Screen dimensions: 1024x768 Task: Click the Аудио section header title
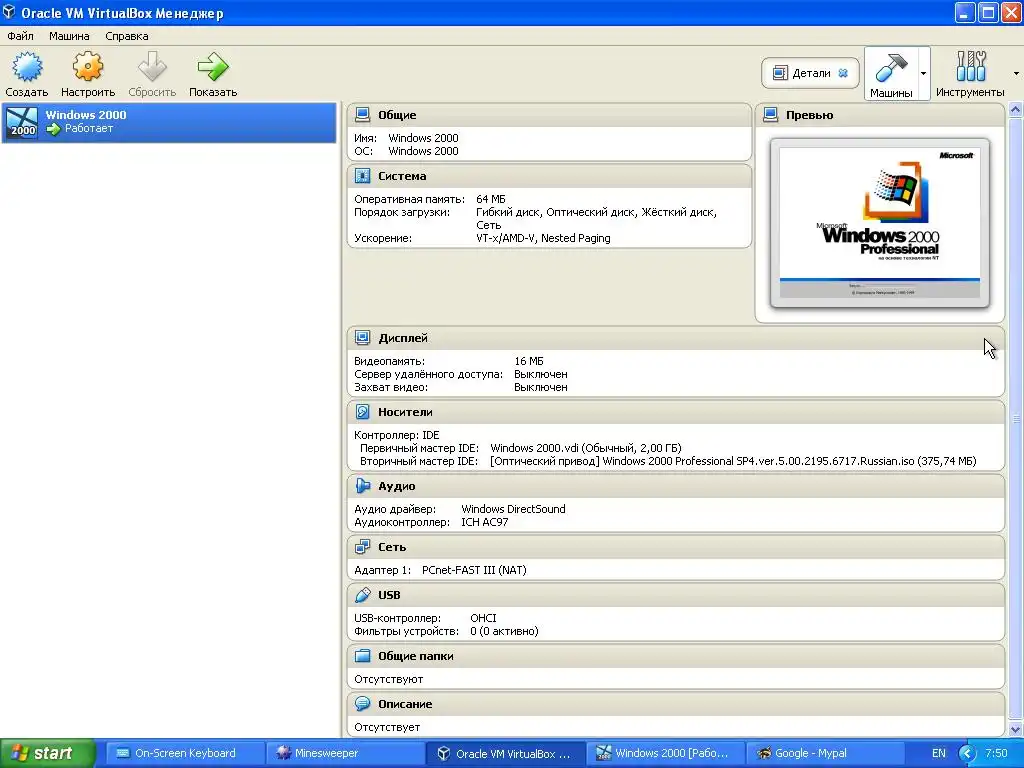396,486
